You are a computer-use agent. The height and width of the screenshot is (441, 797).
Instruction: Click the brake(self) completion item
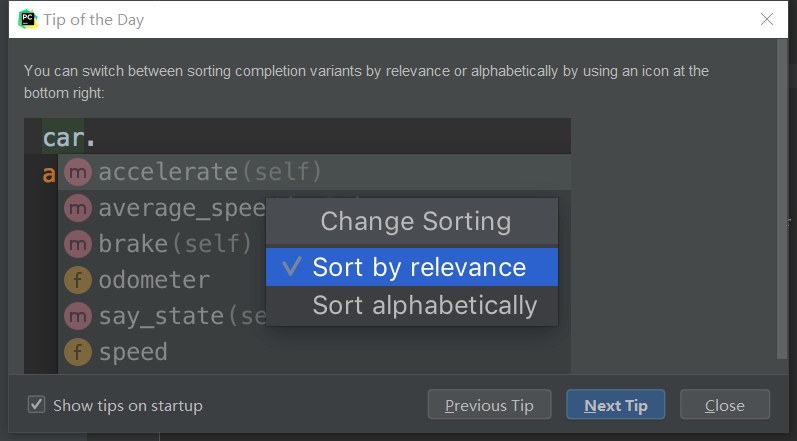[175, 243]
